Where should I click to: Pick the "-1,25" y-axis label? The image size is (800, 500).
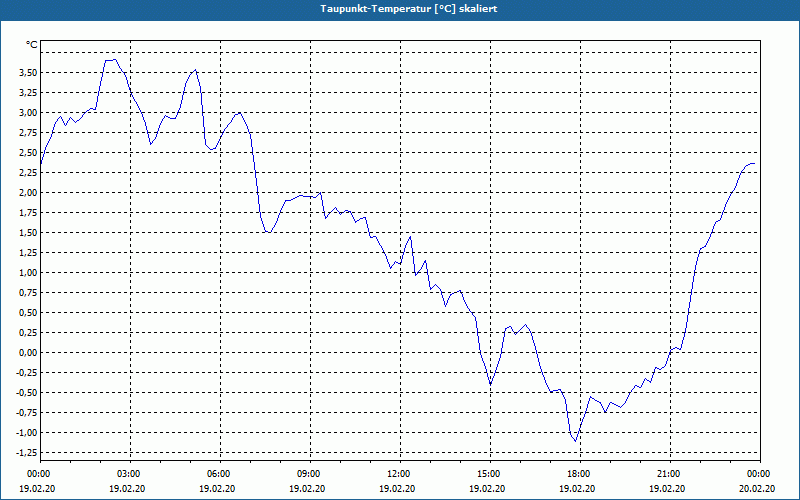click(x=27, y=453)
